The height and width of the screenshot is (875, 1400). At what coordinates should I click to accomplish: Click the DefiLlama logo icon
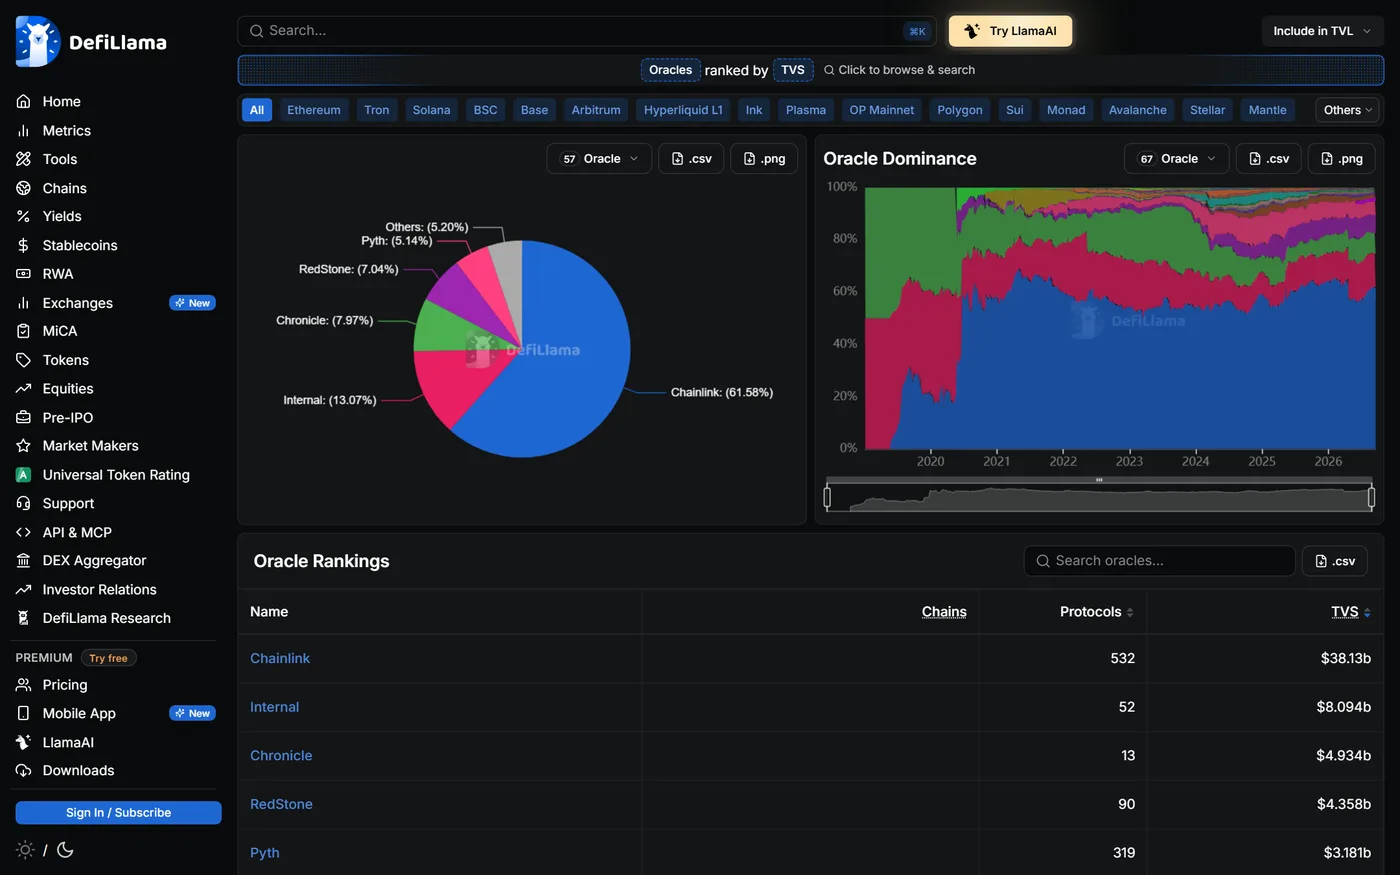(38, 42)
